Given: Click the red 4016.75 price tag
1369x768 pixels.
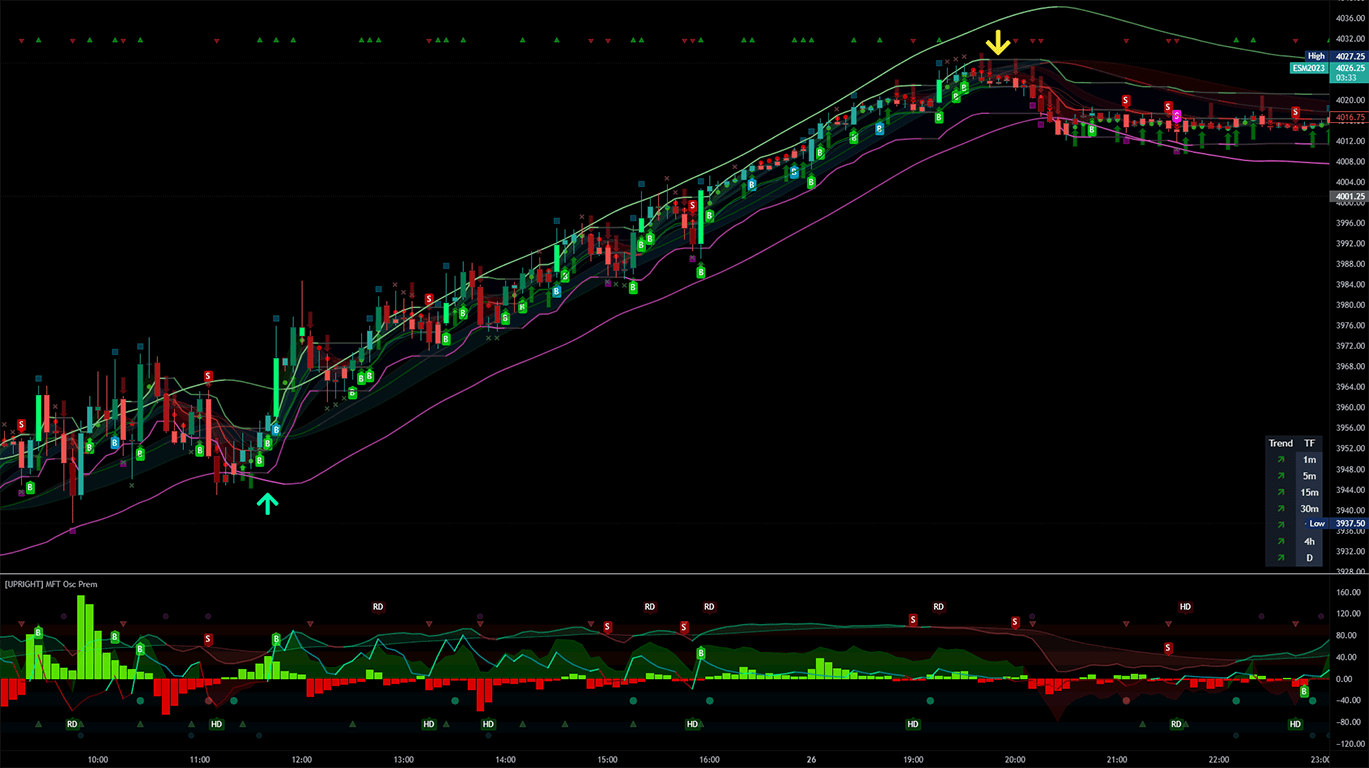Looking at the screenshot, I should click(x=1348, y=117).
